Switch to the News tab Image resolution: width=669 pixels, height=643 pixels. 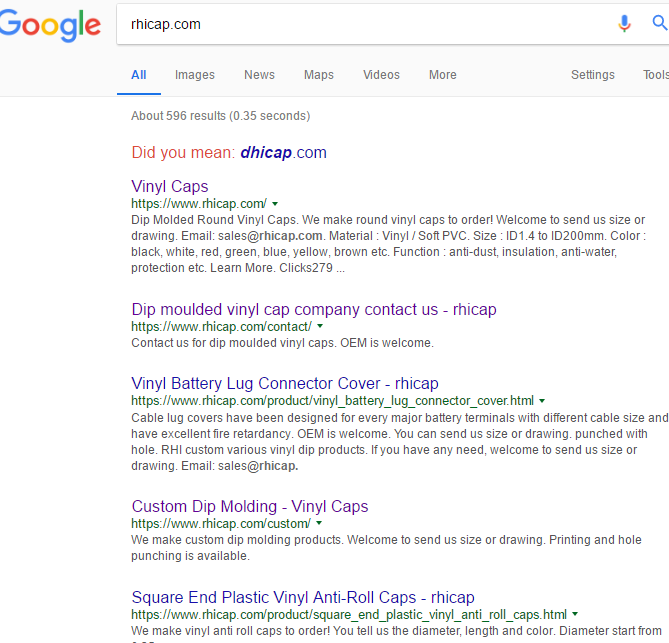pos(259,75)
